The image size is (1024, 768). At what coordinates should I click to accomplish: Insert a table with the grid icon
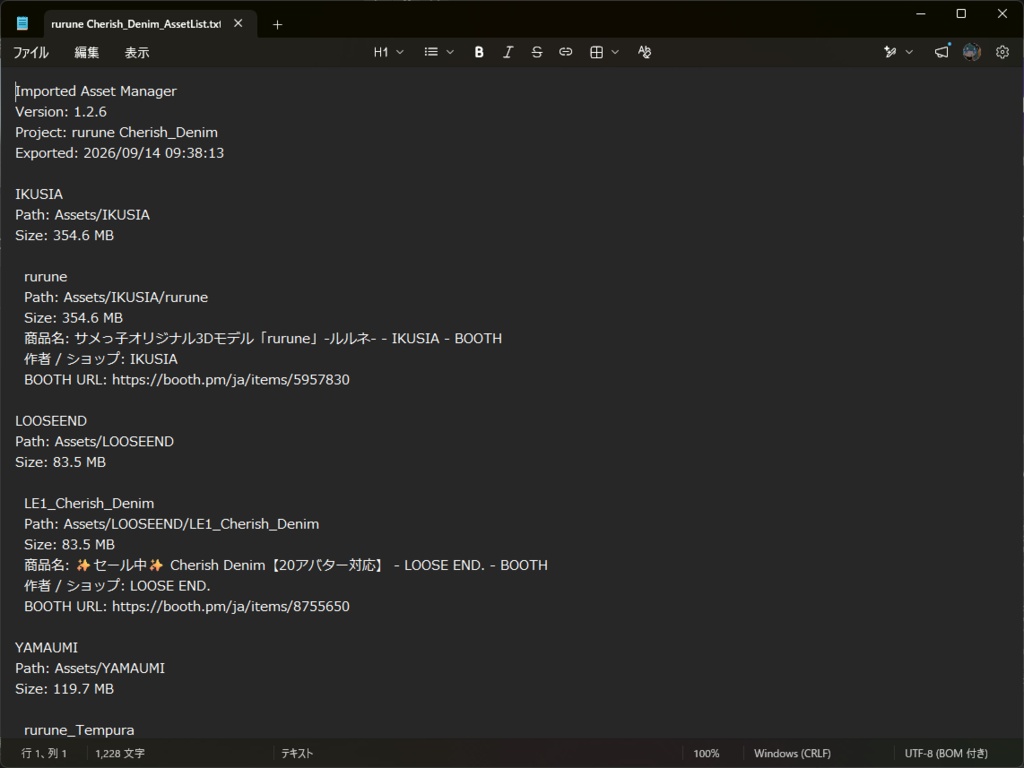[596, 52]
